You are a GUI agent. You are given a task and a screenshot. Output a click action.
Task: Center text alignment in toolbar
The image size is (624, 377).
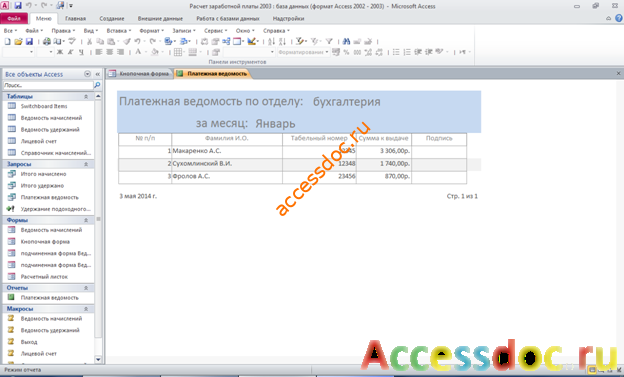coord(109,52)
